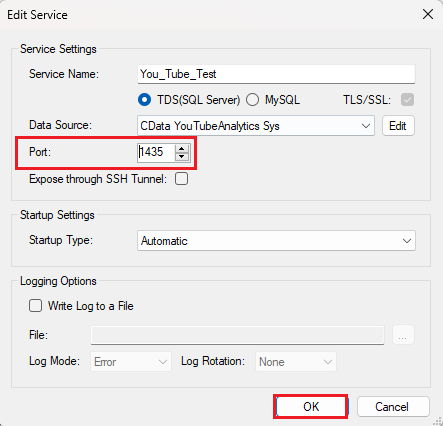Click the log File path field

click(237, 335)
